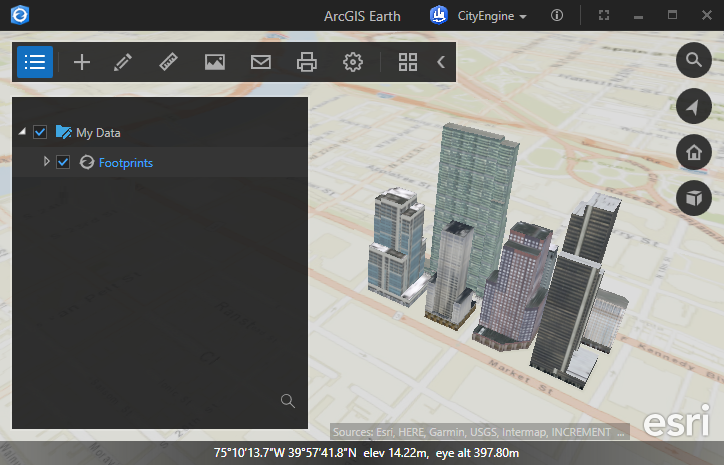Click the Home view button

[693, 153]
